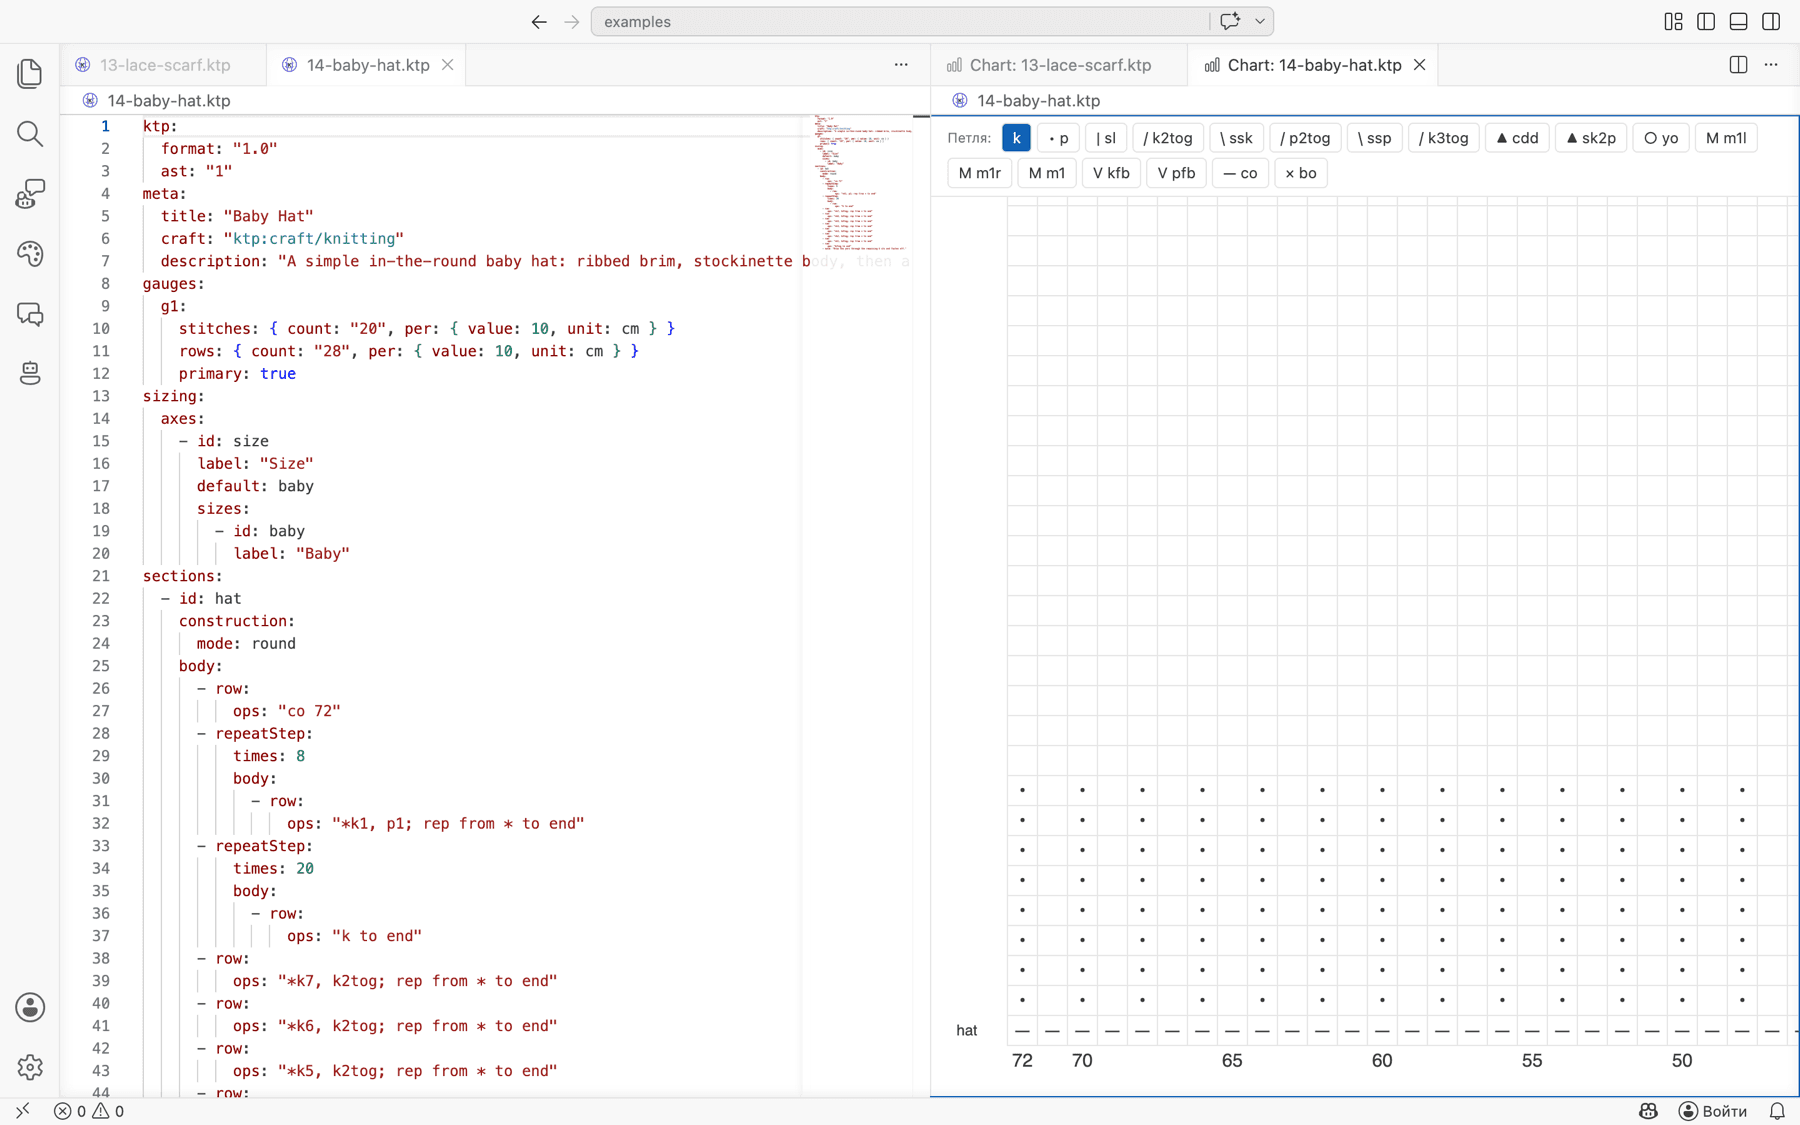Viewport: 1800px width, 1125px height.
Task: Select the p purl stitch button
Action: pyautogui.click(x=1059, y=138)
